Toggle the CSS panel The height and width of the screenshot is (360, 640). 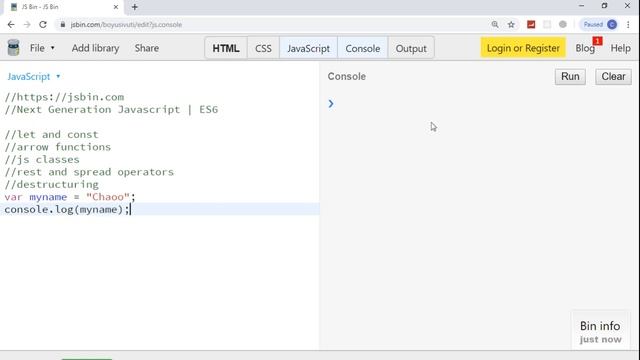point(263,48)
